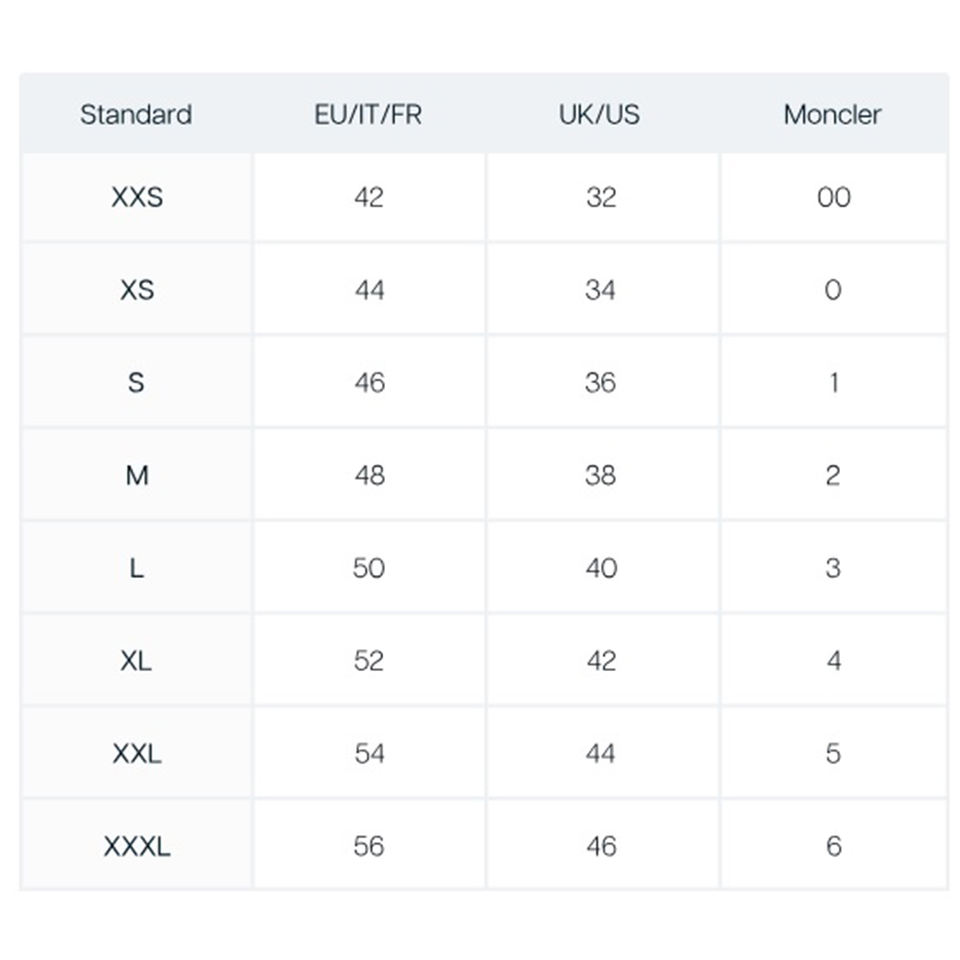Click the UK/US column header
The width and height of the screenshot is (960, 960).
click(x=600, y=114)
